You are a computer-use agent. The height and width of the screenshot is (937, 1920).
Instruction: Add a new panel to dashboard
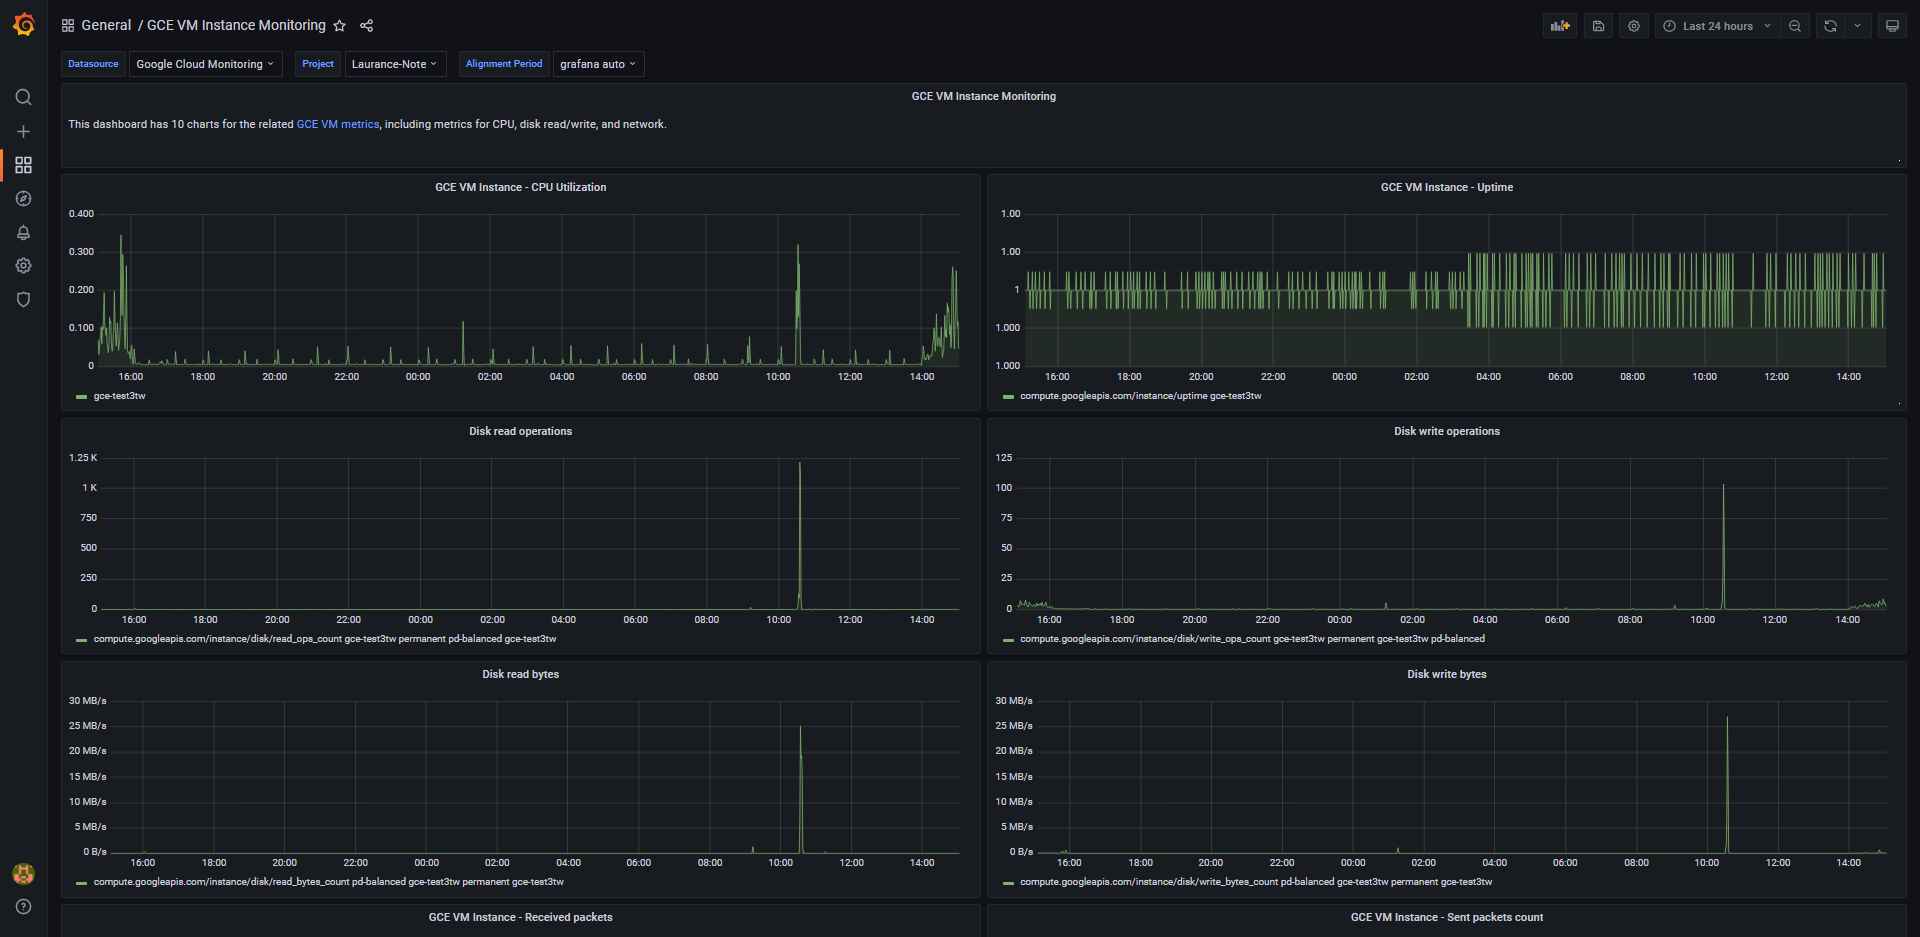click(x=1560, y=26)
